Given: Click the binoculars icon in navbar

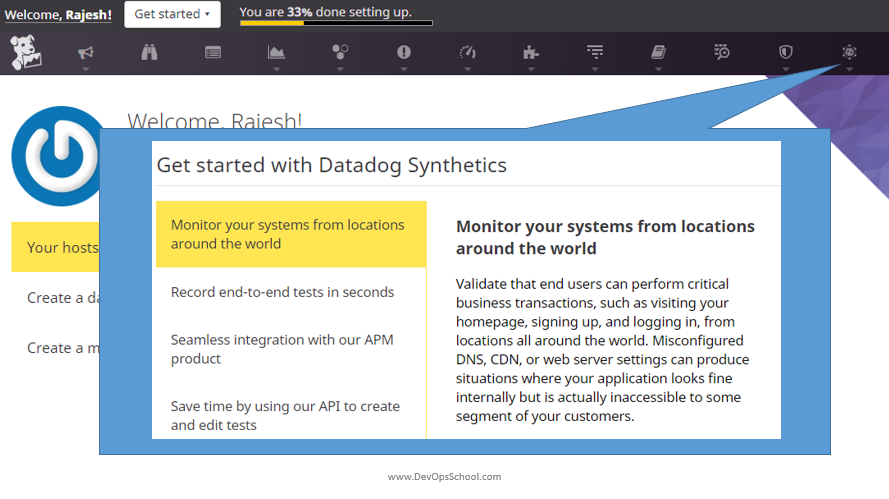Looking at the screenshot, I should click(x=149, y=53).
